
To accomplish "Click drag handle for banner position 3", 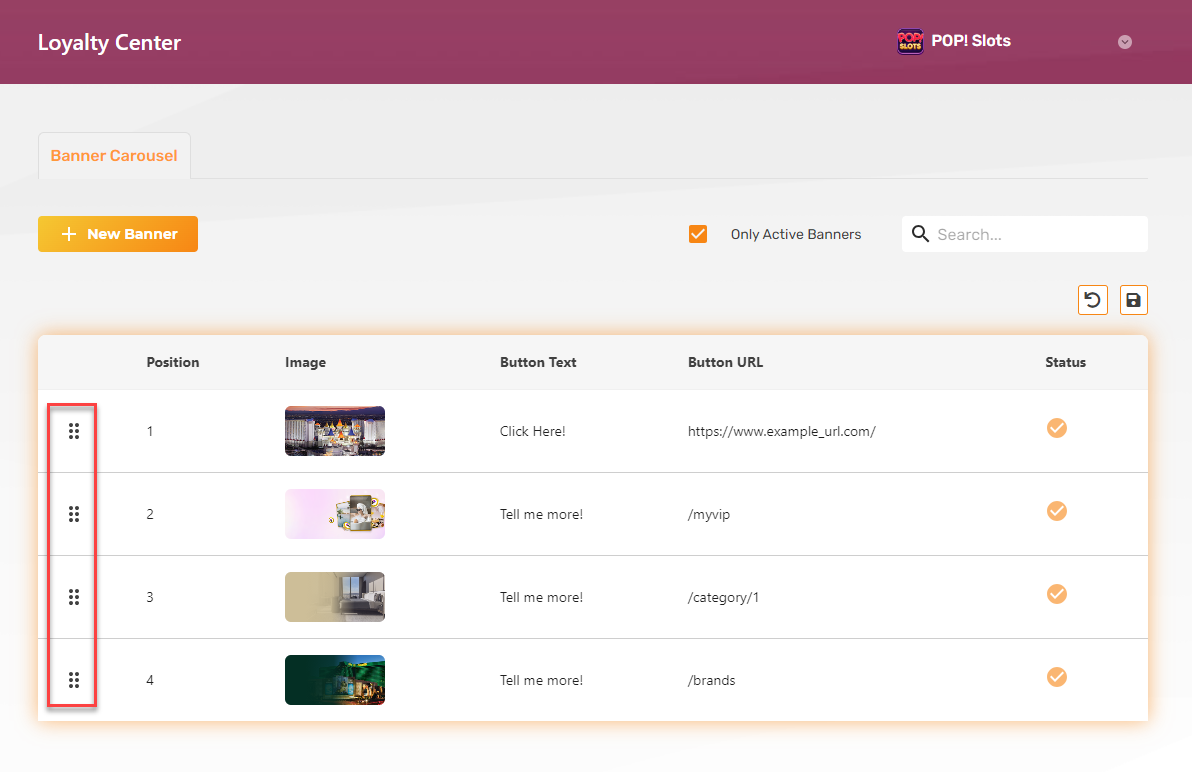I will [x=73, y=597].
